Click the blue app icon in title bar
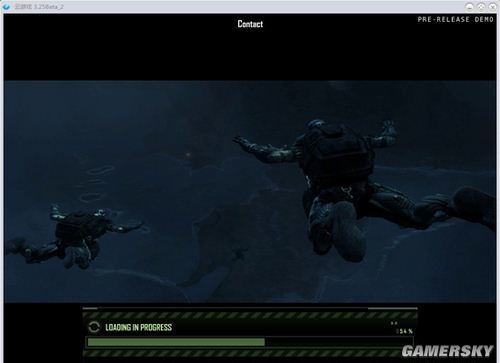The height and width of the screenshot is (363, 500). coord(6,6)
